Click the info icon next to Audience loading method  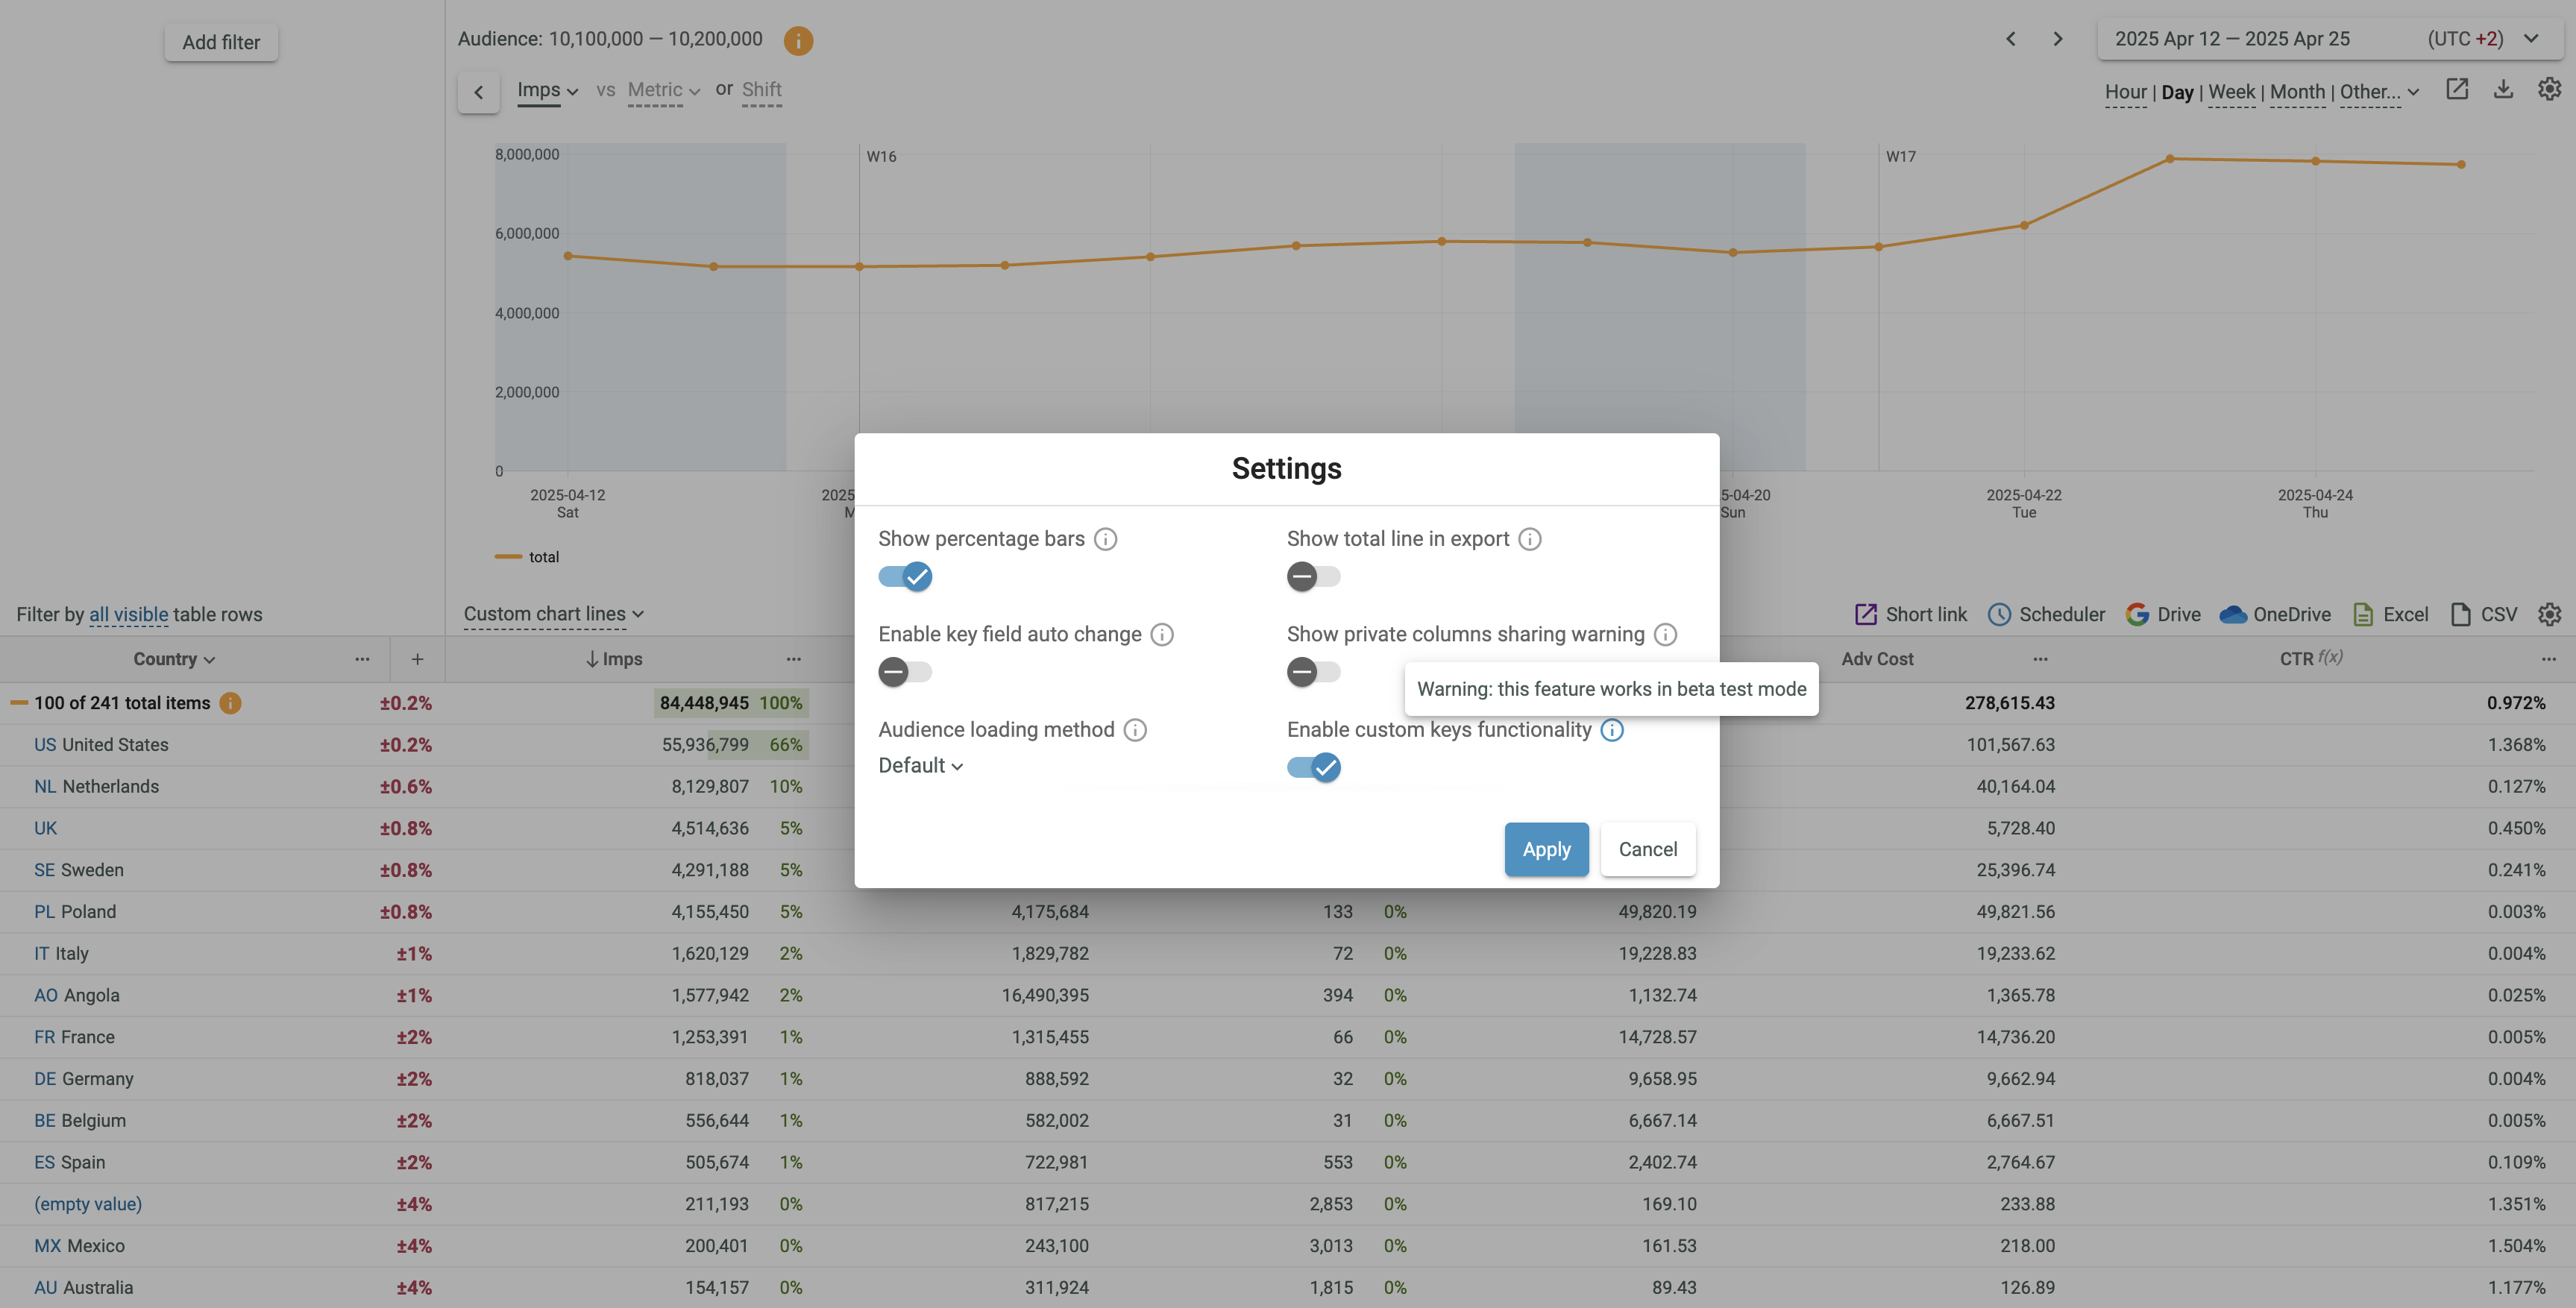pos(1135,730)
